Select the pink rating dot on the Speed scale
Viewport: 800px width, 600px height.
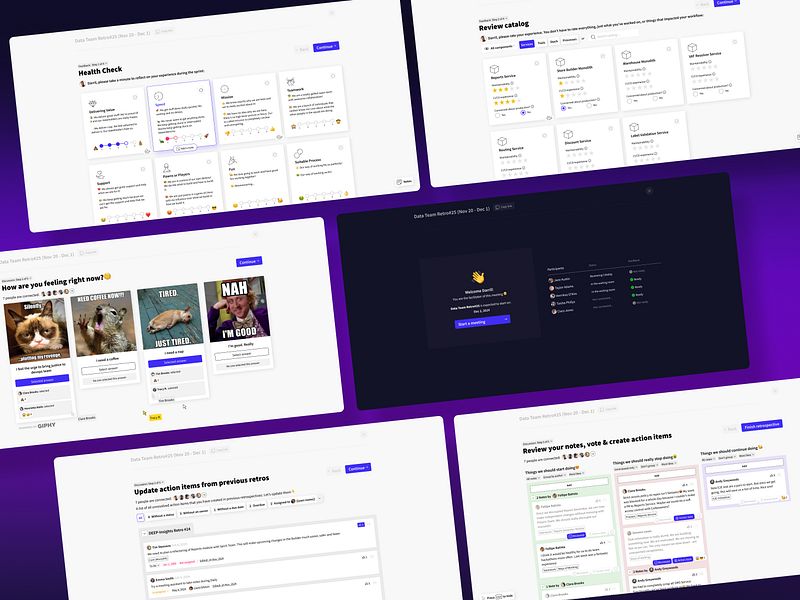168,138
